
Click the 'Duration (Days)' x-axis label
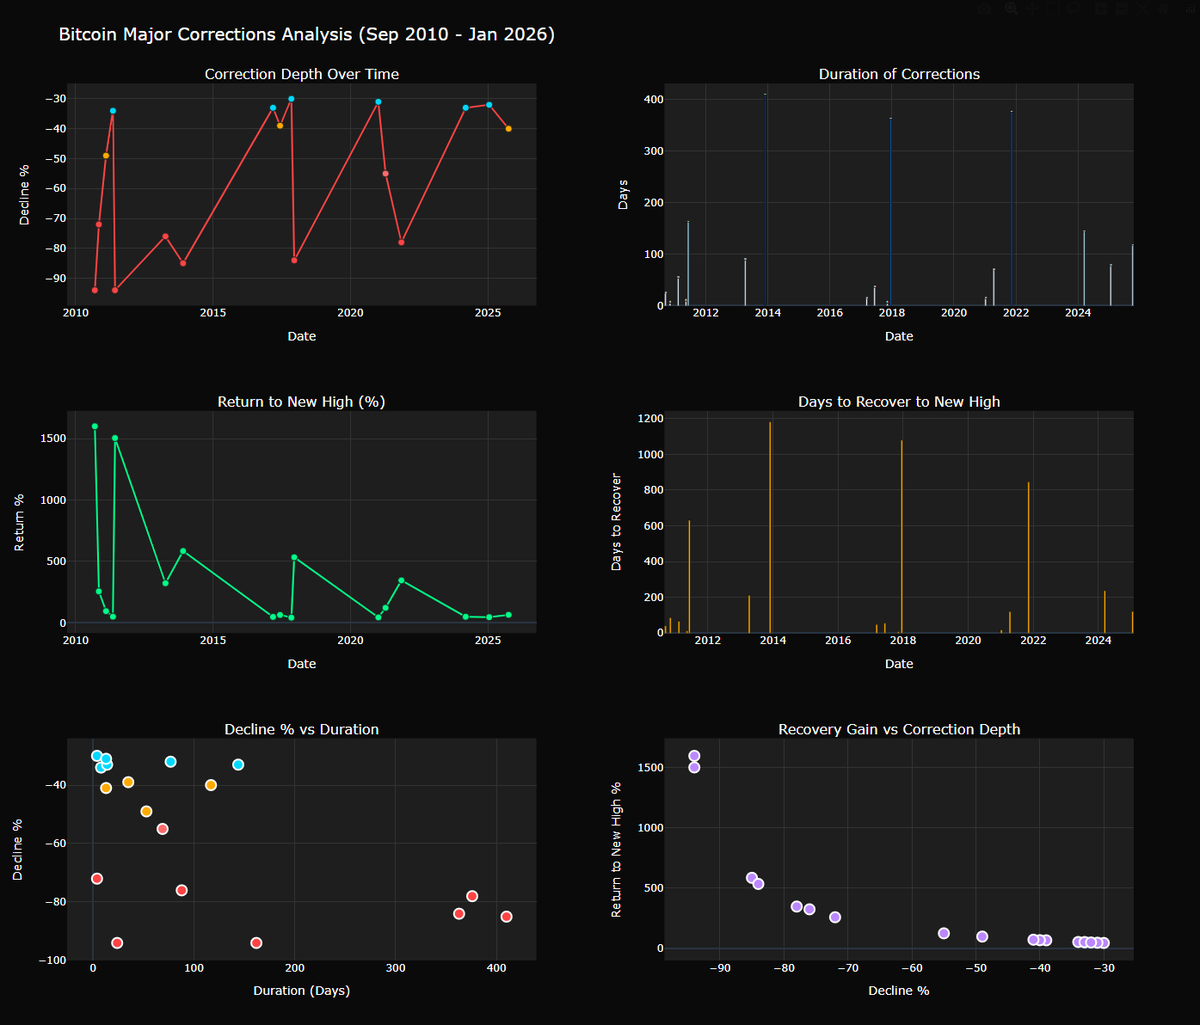tap(301, 991)
